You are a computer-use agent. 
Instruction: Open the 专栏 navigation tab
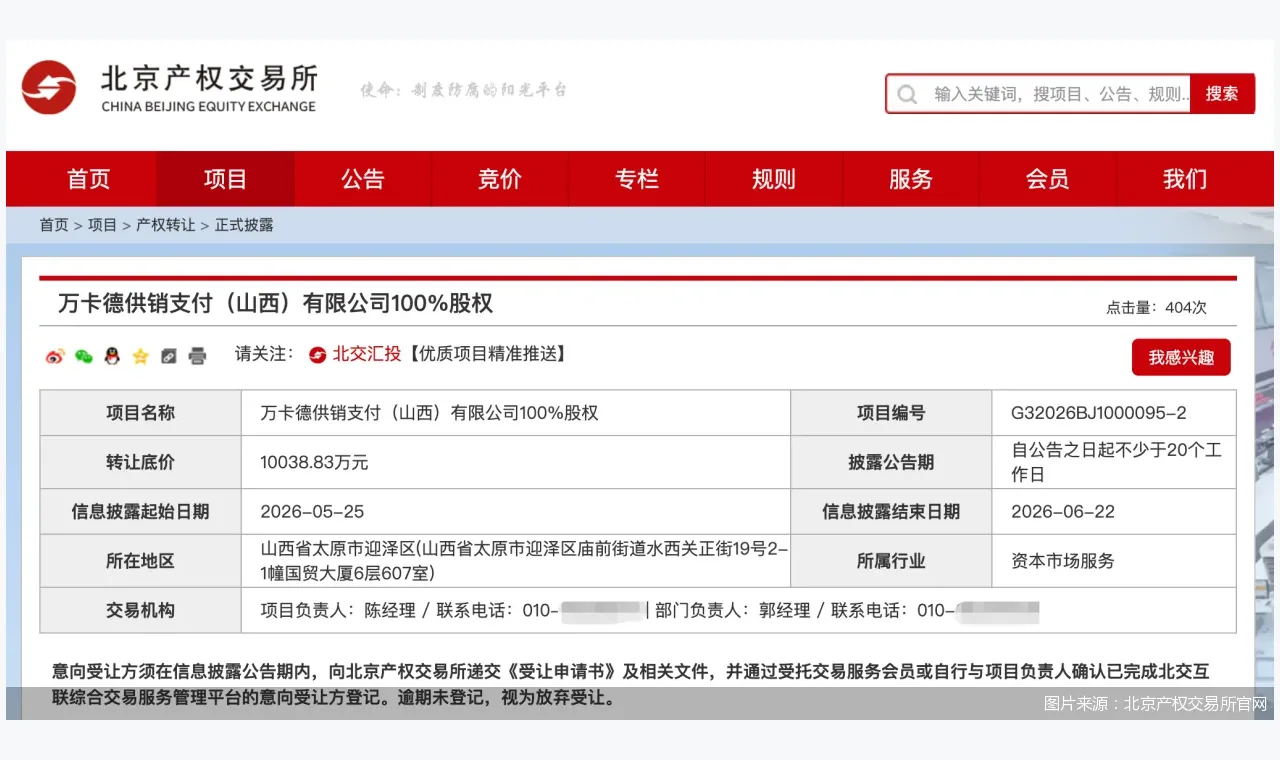[636, 179]
